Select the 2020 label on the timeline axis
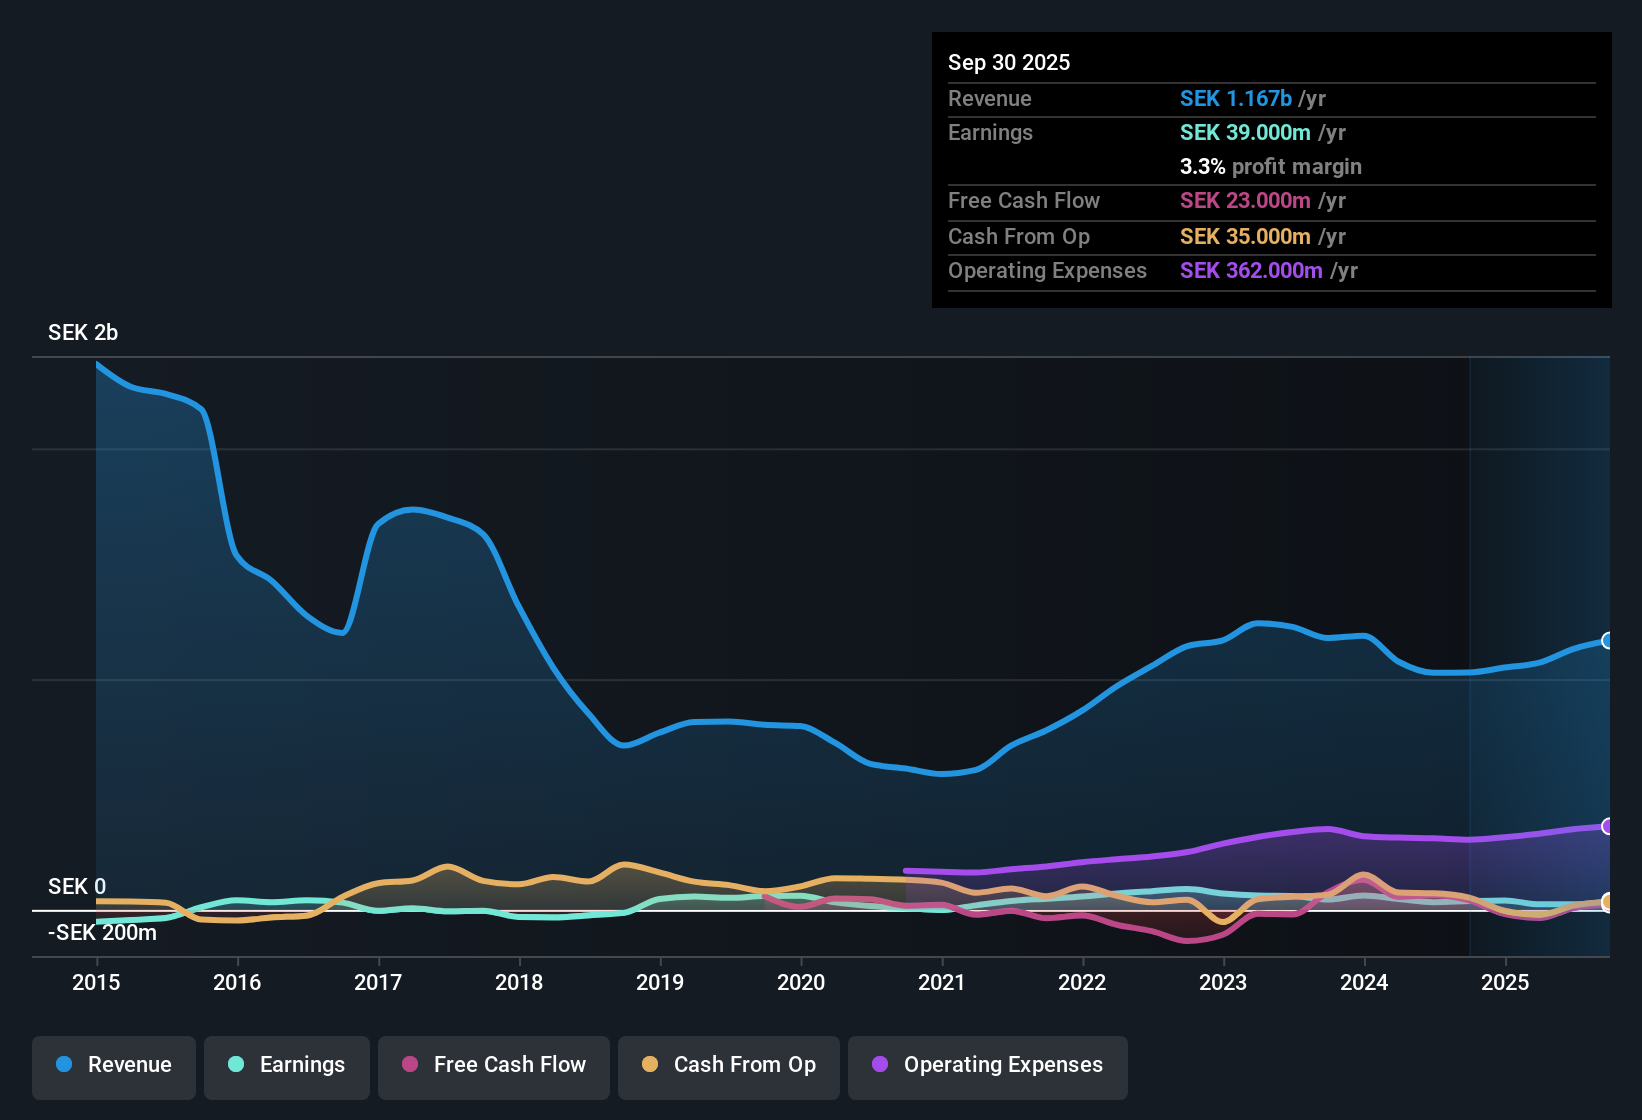Image resolution: width=1642 pixels, height=1120 pixels. (800, 983)
